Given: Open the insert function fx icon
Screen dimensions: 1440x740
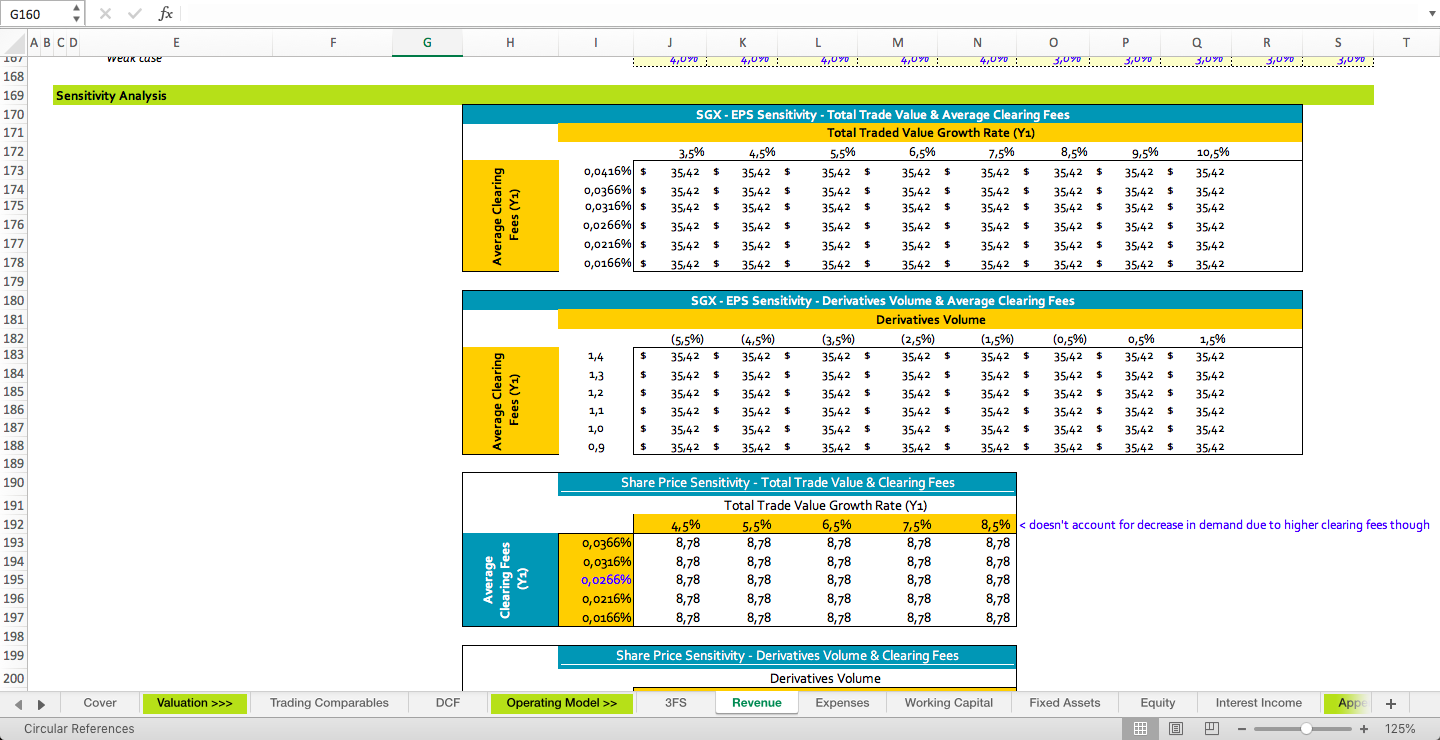Looking at the screenshot, I should coord(166,14).
